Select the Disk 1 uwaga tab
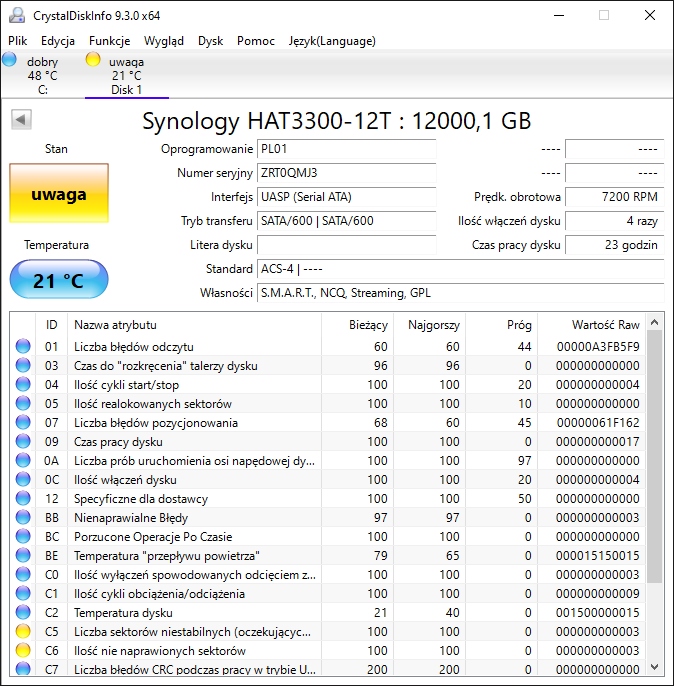Image resolution: width=674 pixels, height=686 pixels. point(126,75)
